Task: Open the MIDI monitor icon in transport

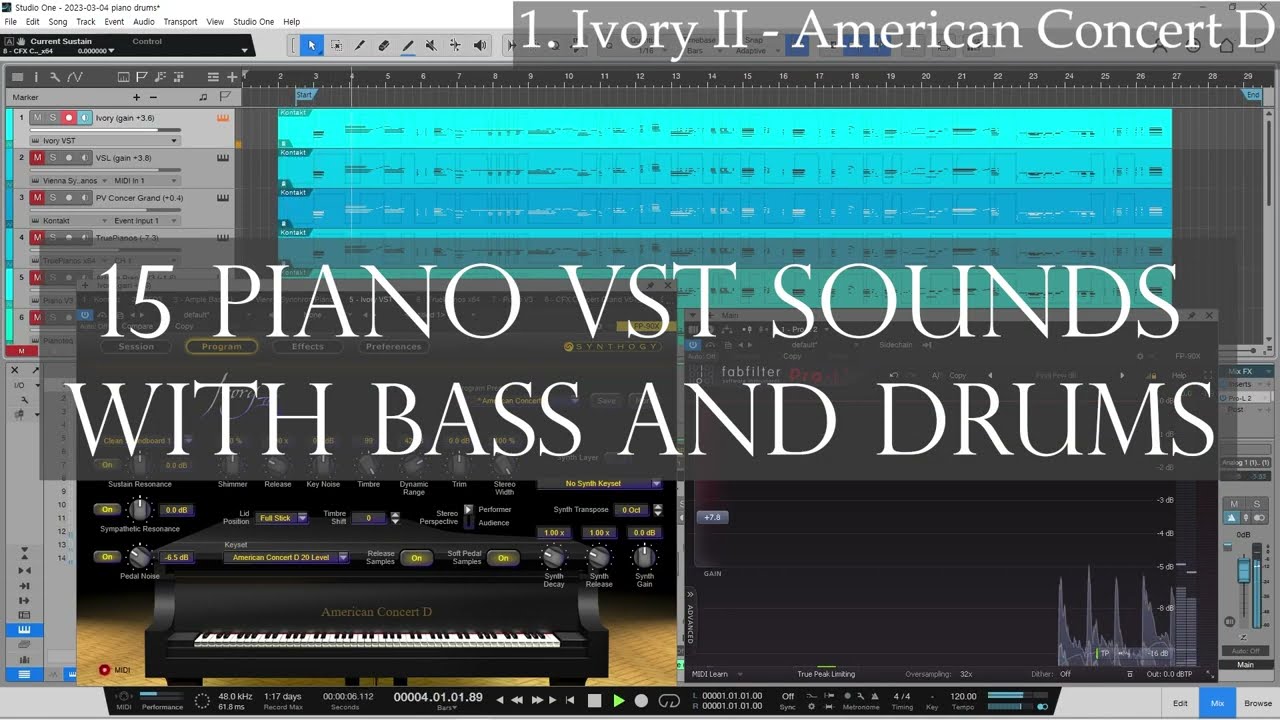Action: point(124,696)
